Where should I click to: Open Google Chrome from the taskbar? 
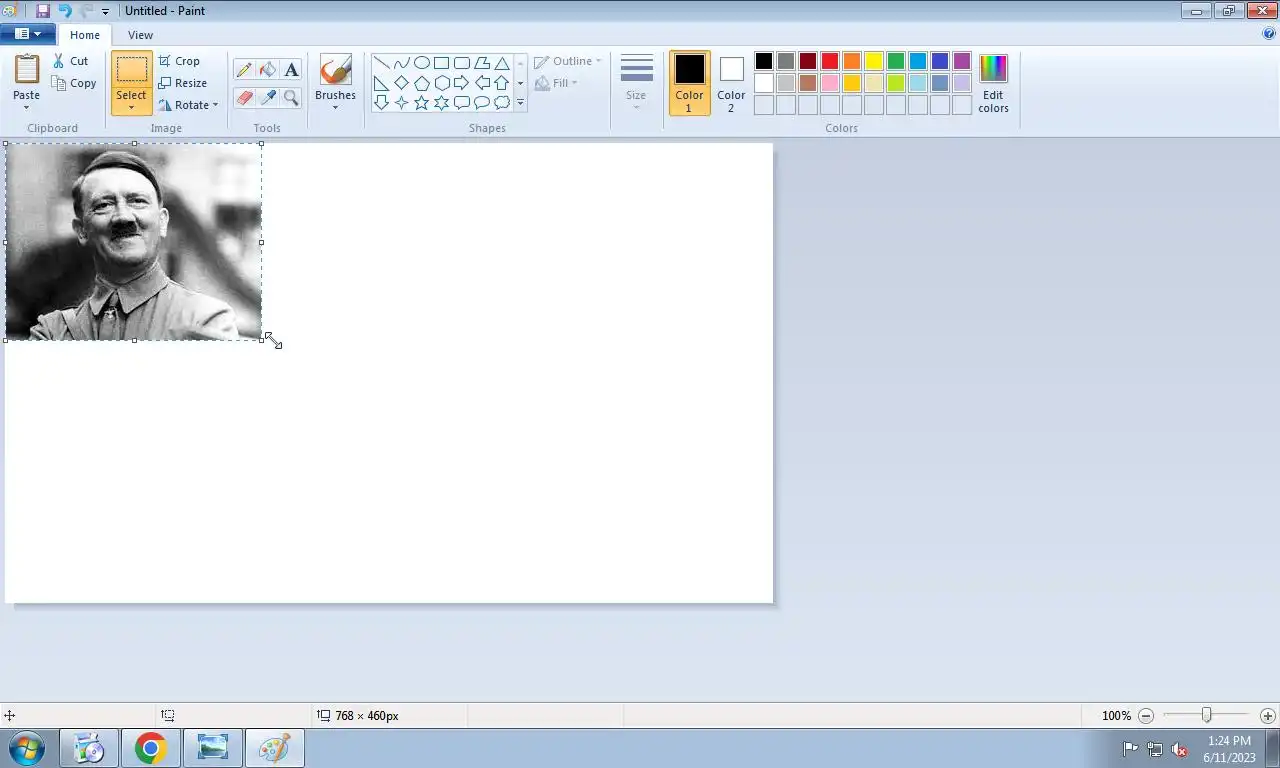(151, 748)
